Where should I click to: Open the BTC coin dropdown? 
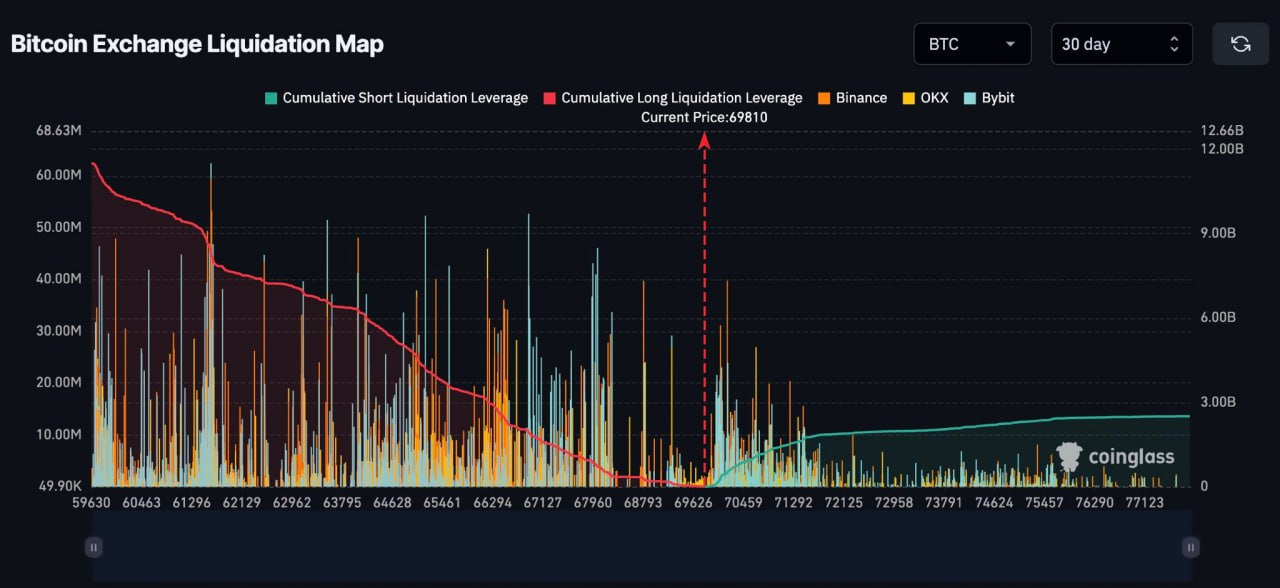pos(971,44)
